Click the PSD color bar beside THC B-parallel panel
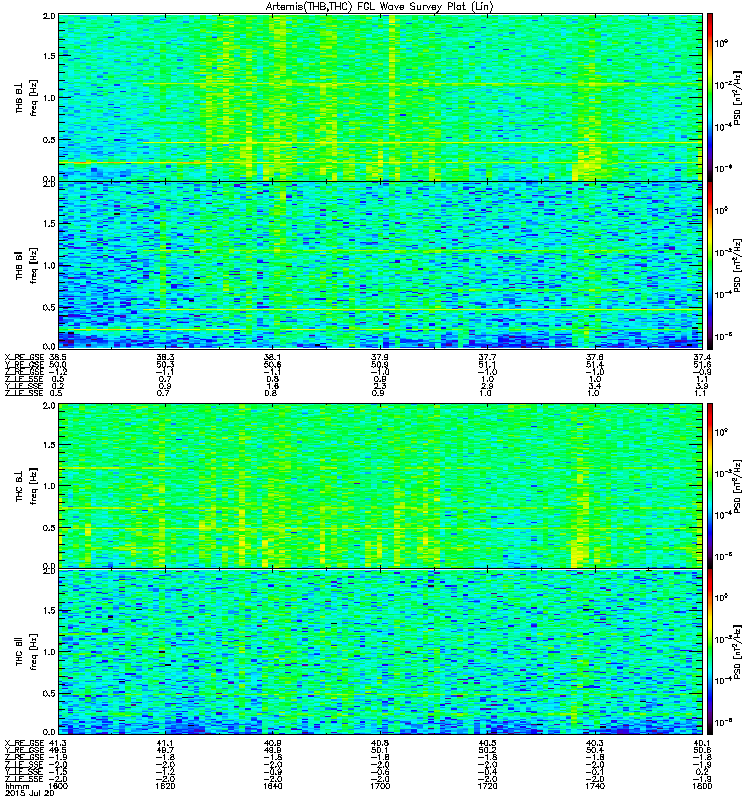 [710, 652]
